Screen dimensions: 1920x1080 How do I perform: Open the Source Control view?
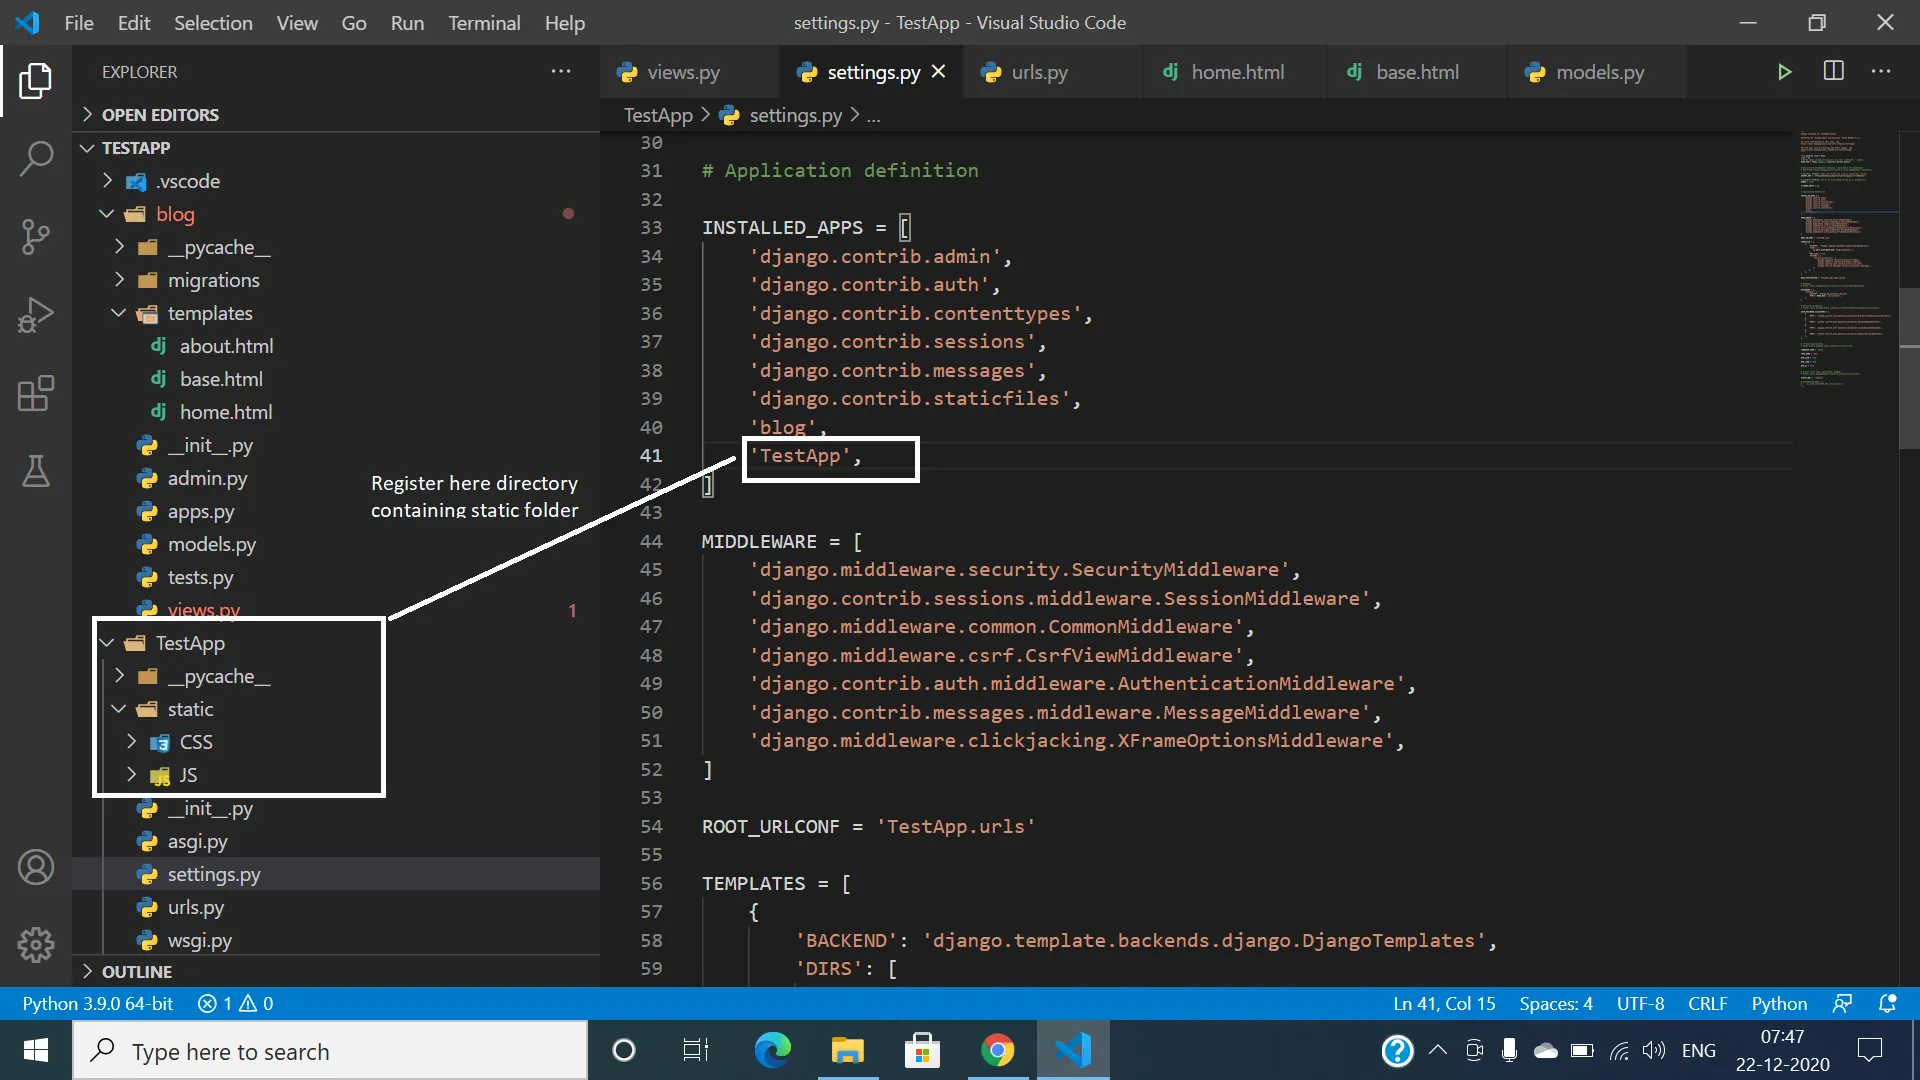point(36,237)
